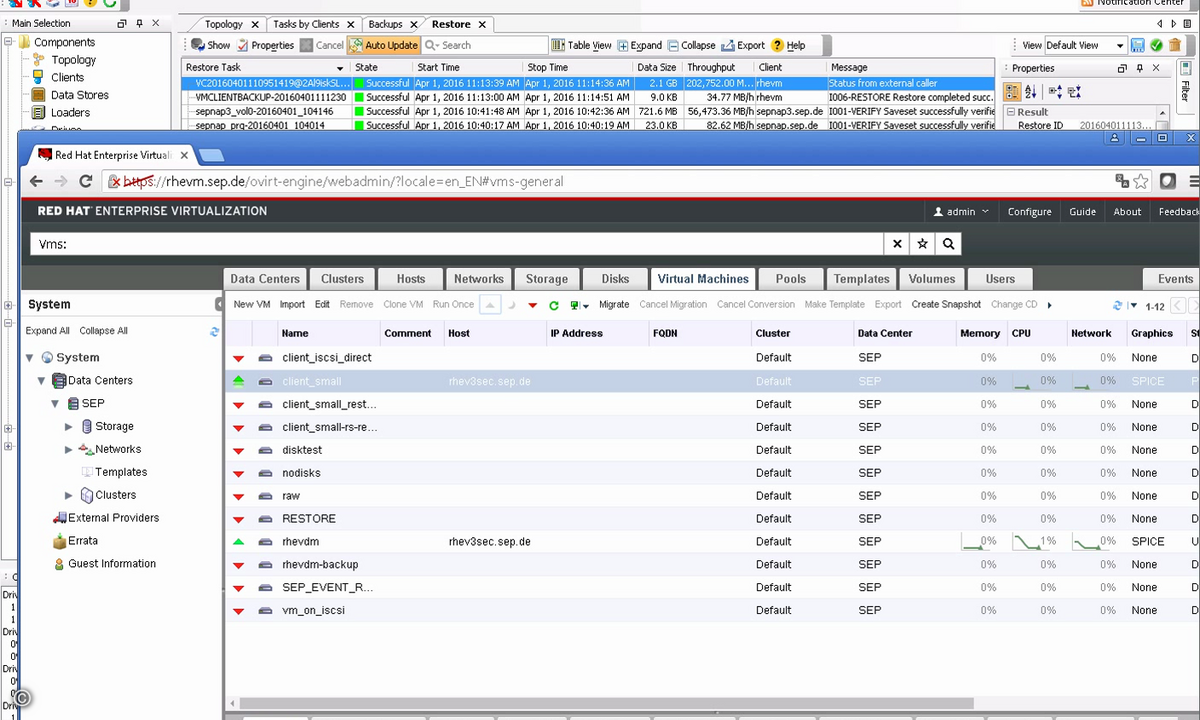Open Properties in the Restore toolbar

[265, 45]
